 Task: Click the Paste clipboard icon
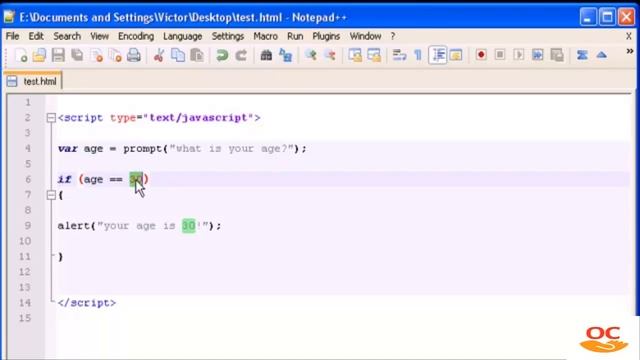[x=197, y=55]
